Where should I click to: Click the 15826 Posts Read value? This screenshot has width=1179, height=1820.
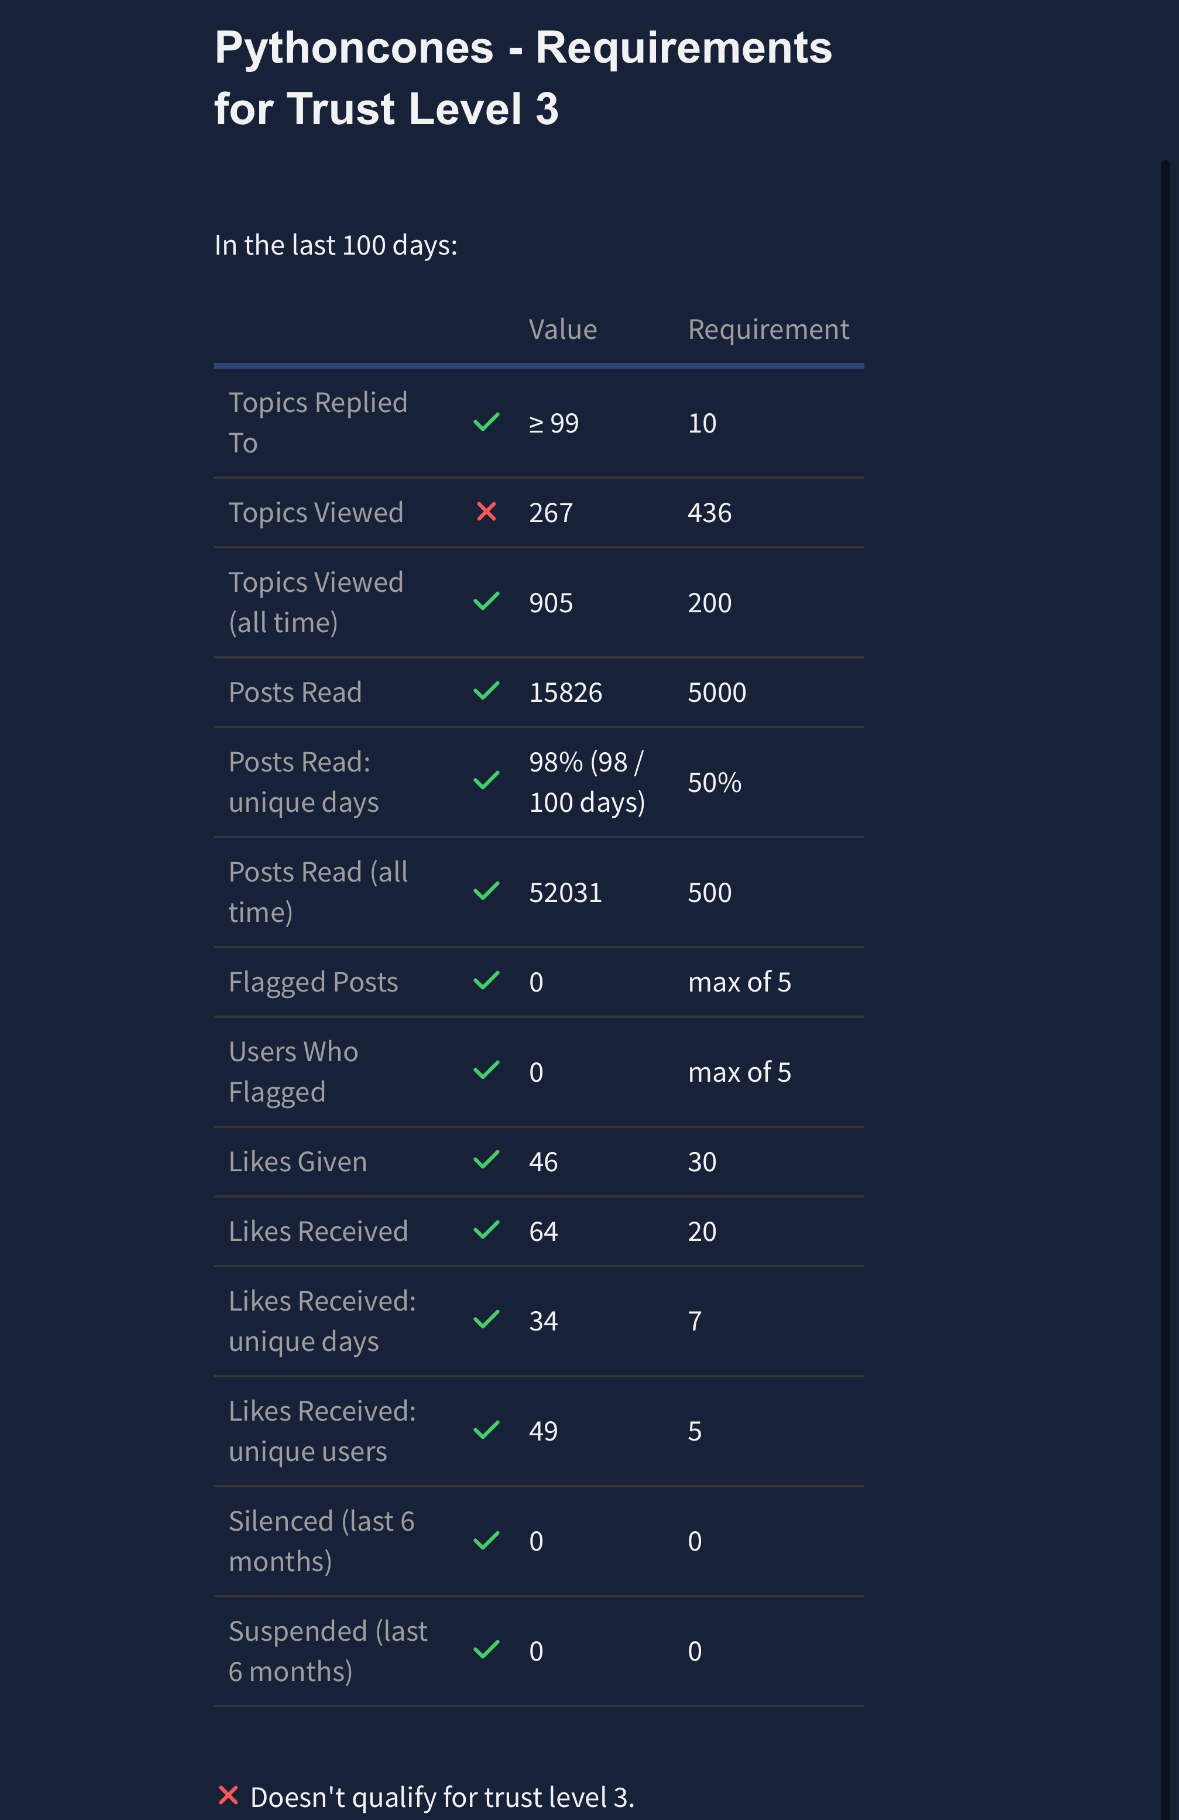pyautogui.click(x=566, y=692)
